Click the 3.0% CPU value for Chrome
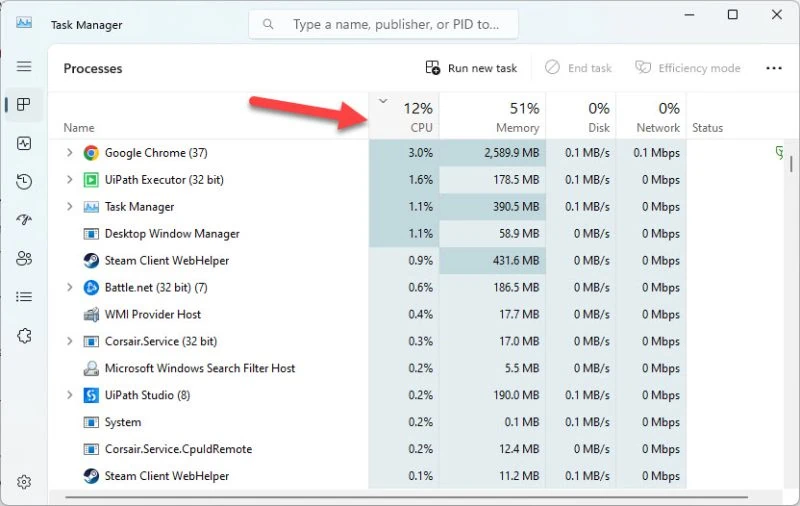This screenshot has height=506, width=800. coord(420,153)
